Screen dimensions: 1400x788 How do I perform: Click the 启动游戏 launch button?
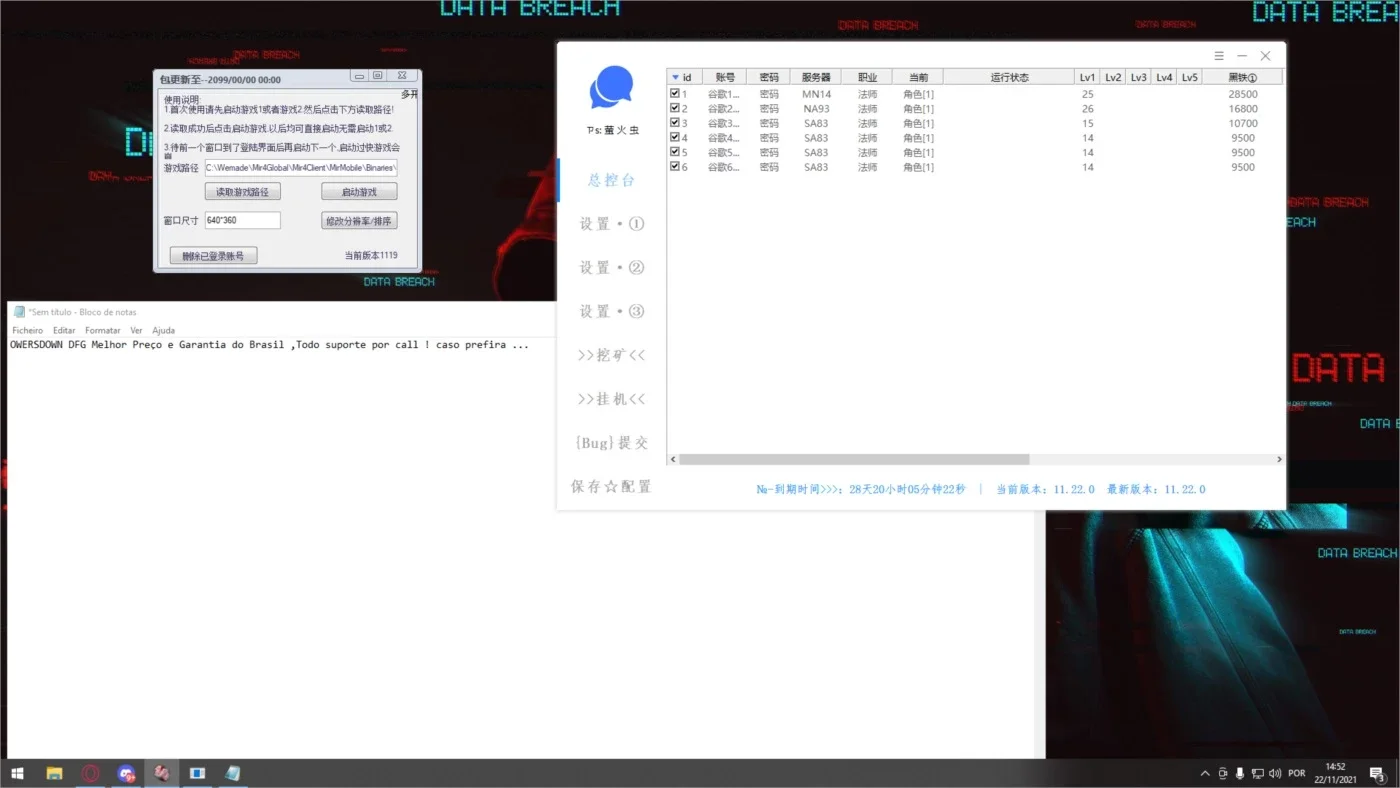coord(359,192)
